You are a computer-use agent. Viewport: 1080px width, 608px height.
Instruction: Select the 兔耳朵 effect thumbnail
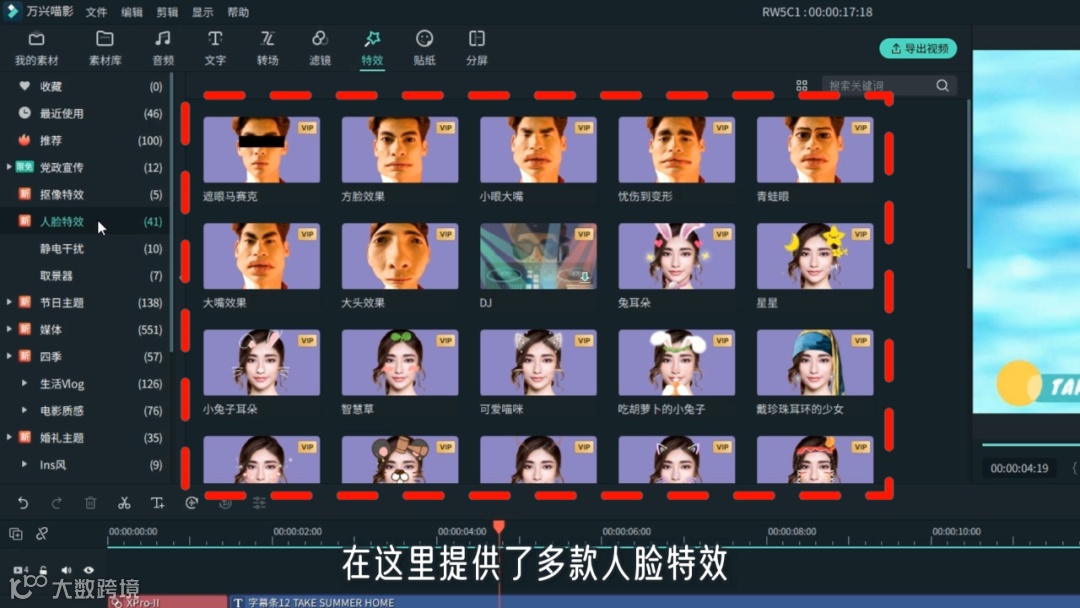tap(675, 255)
